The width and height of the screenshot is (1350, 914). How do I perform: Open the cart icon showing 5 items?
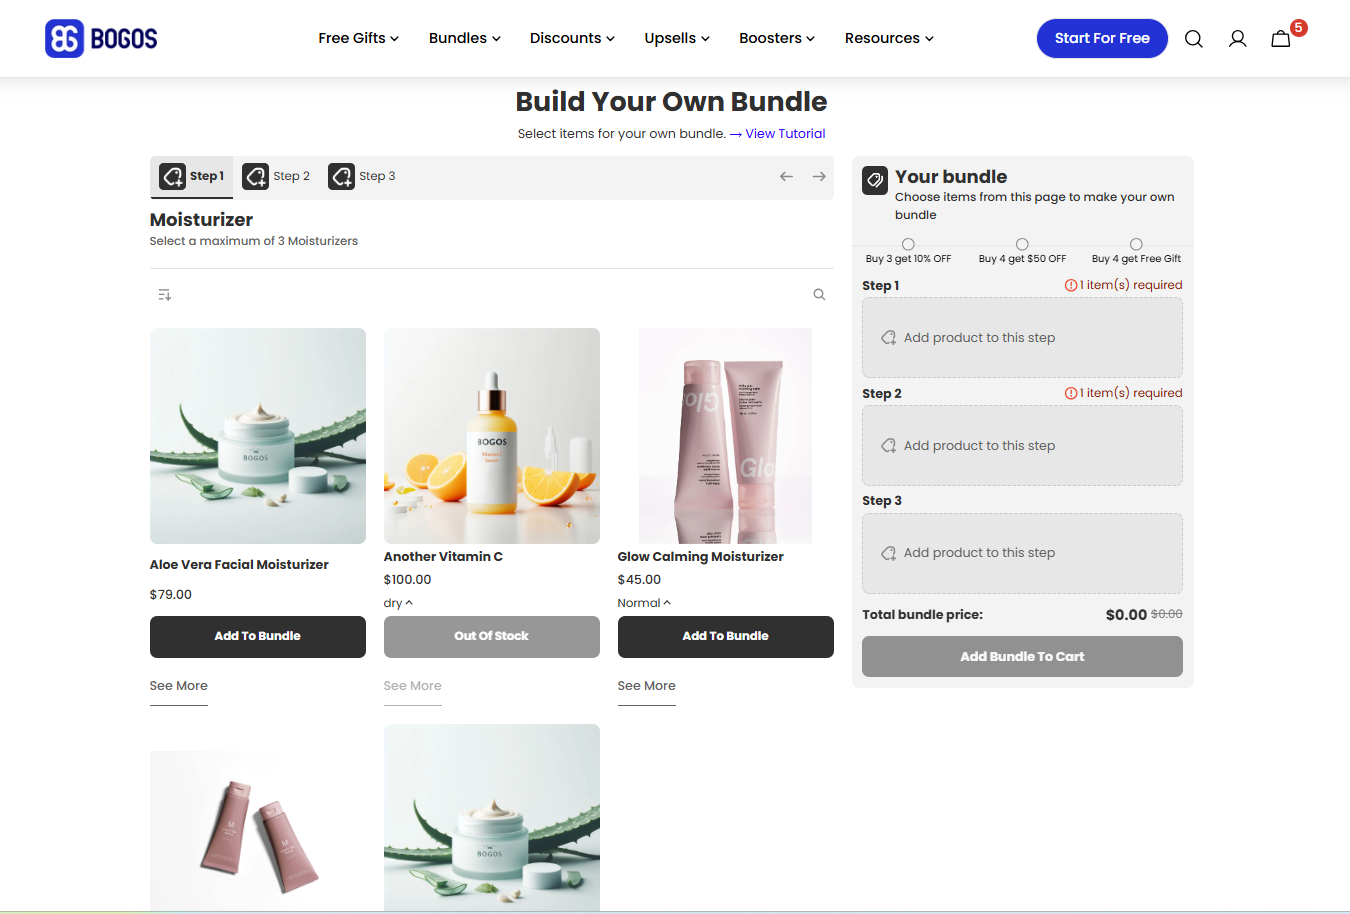click(x=1281, y=38)
